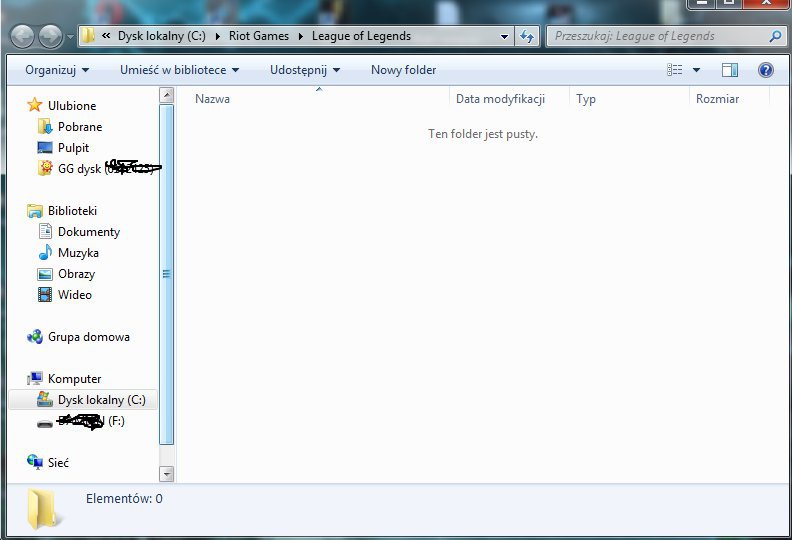This screenshot has height=540, width=792.
Task: Open the Organizuj menu
Action: [57, 70]
